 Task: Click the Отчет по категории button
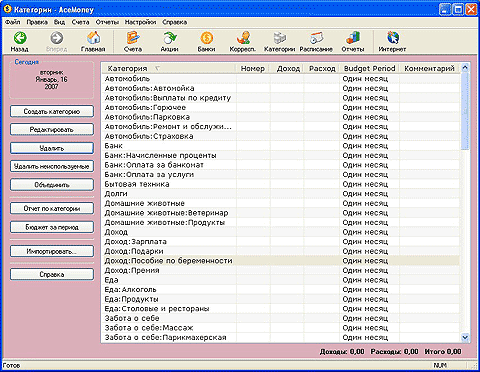52,208
